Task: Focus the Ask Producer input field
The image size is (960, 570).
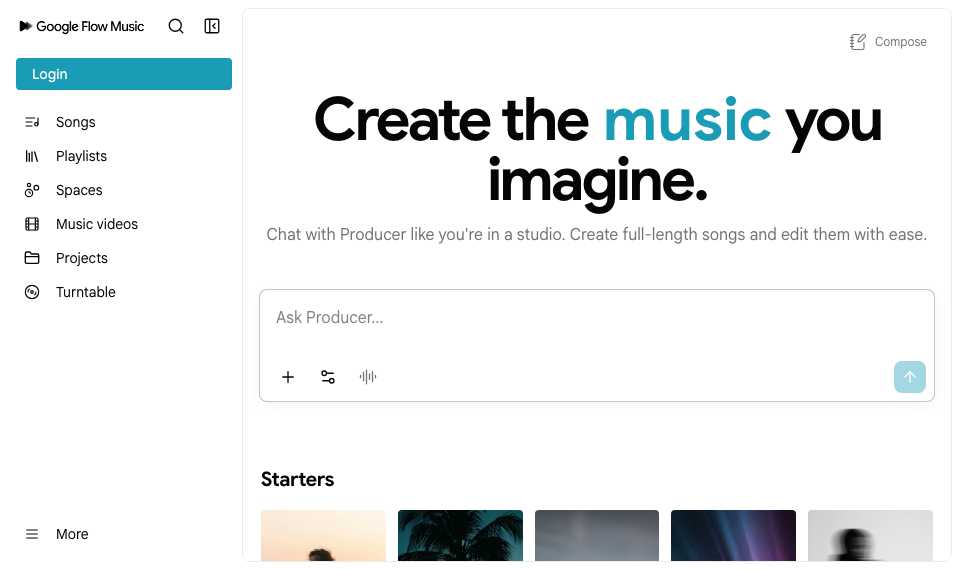Action: [x=596, y=318]
